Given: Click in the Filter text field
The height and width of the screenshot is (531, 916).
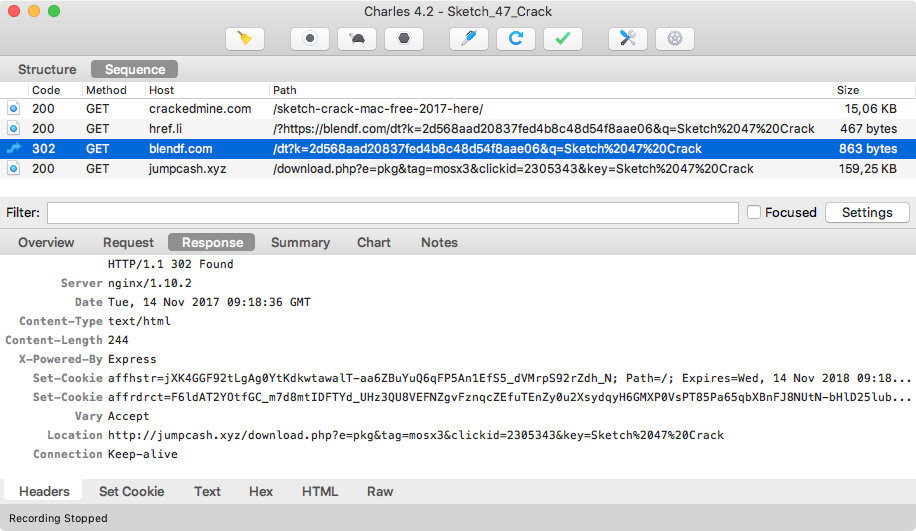Looking at the screenshot, I should point(392,213).
